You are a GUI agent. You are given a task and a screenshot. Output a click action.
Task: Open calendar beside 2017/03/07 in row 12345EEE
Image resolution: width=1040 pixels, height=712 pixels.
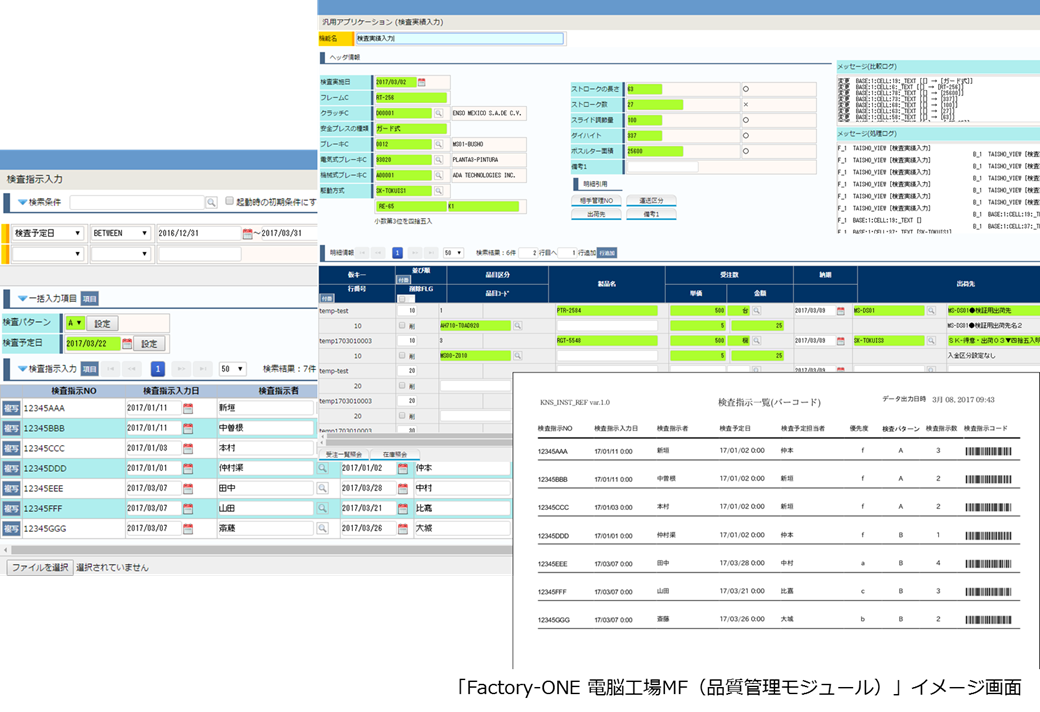pyautogui.click(x=188, y=488)
